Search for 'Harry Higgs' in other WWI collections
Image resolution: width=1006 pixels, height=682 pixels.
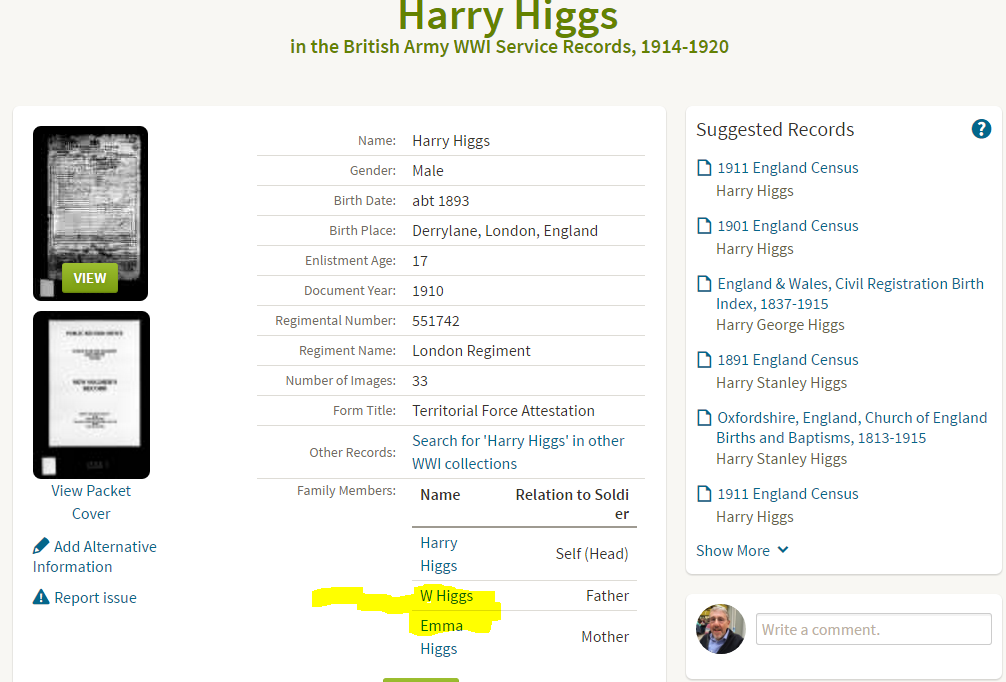[x=518, y=452]
